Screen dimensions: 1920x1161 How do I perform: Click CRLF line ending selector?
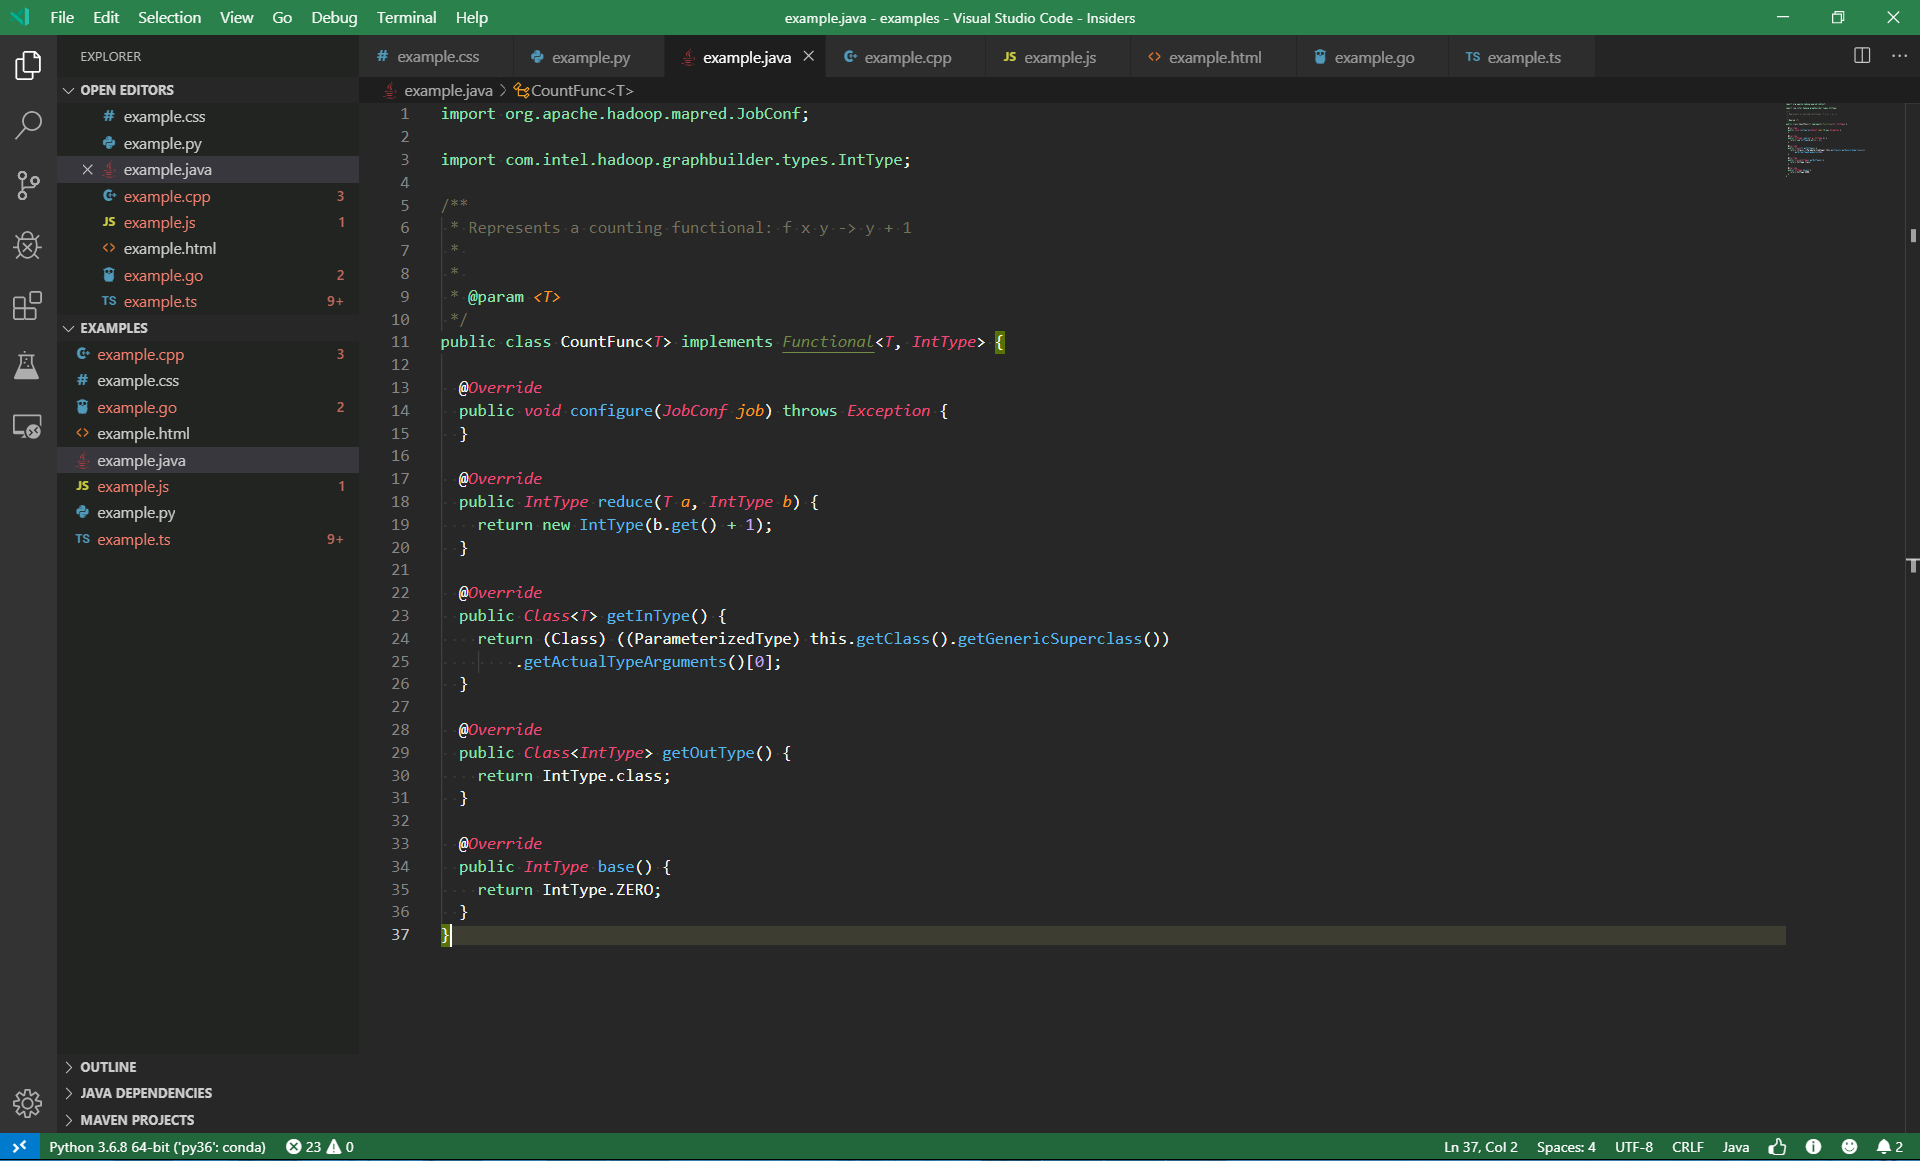coord(1687,1147)
